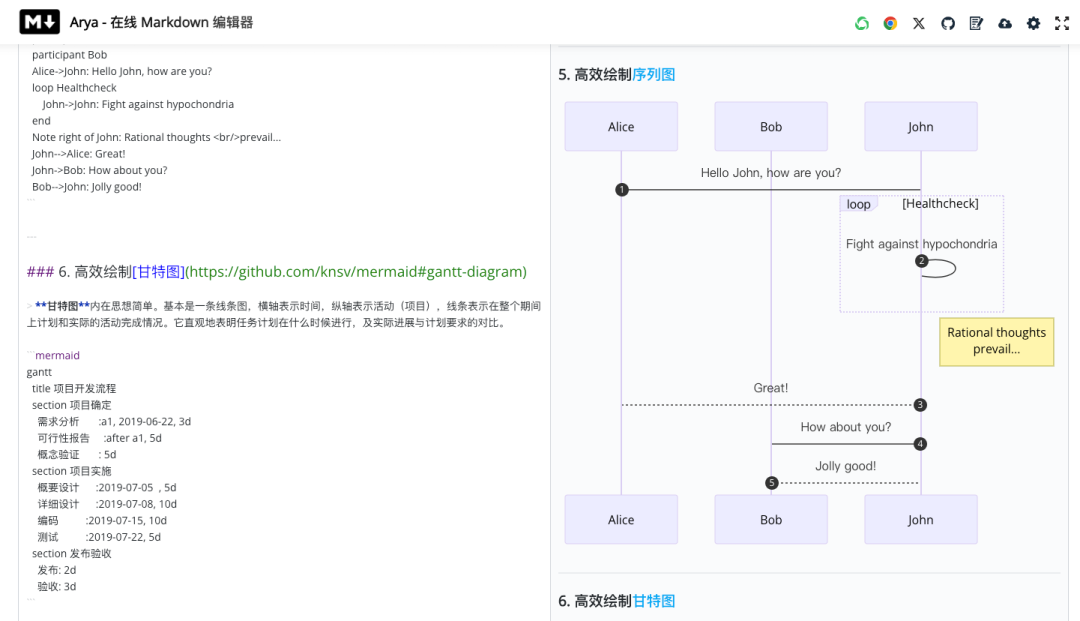Viewport: 1080px width, 621px height.
Task: Click the yellow Rational thoughts prevail note
Action: click(x=997, y=341)
